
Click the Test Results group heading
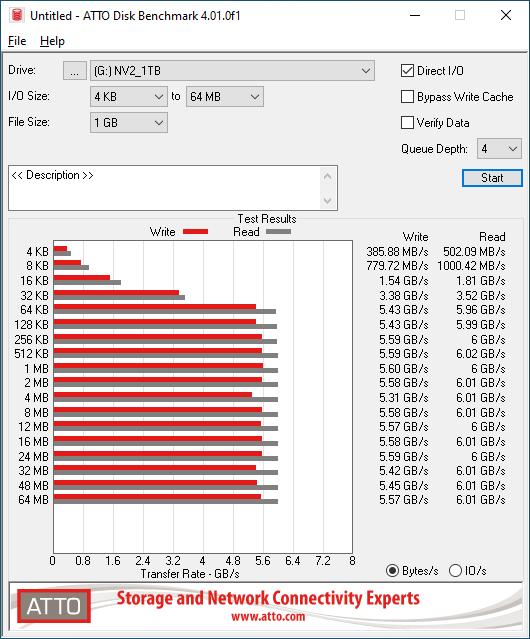pos(267,219)
